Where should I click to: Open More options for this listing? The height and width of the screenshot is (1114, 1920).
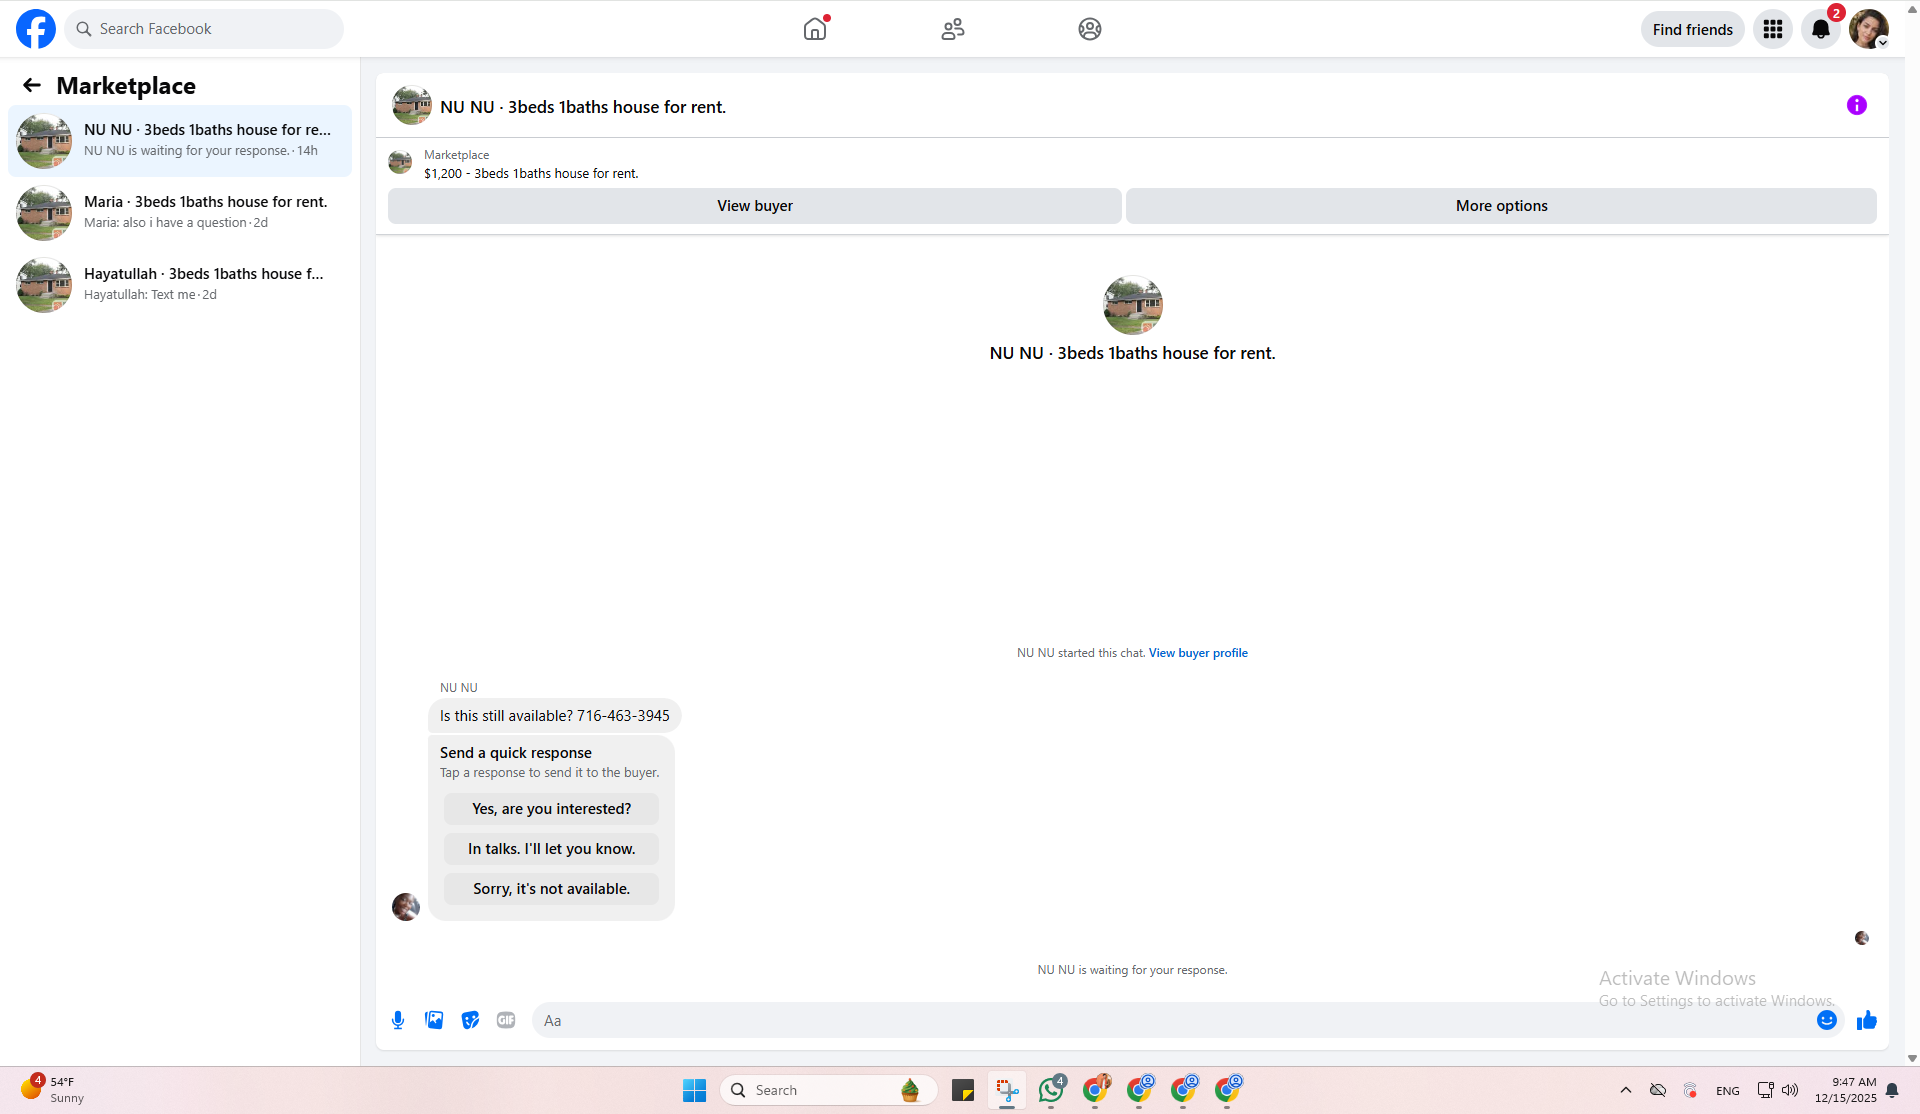coord(1501,206)
